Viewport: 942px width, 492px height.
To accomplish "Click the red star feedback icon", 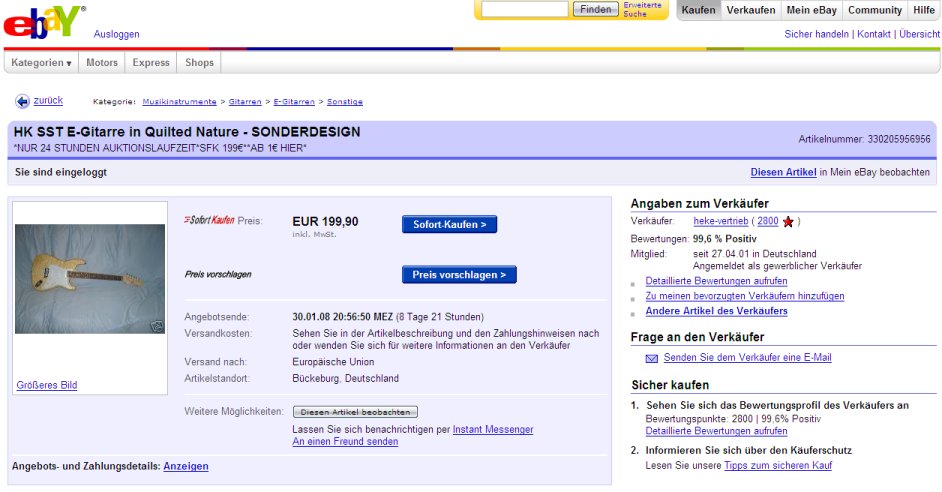I will point(788,222).
